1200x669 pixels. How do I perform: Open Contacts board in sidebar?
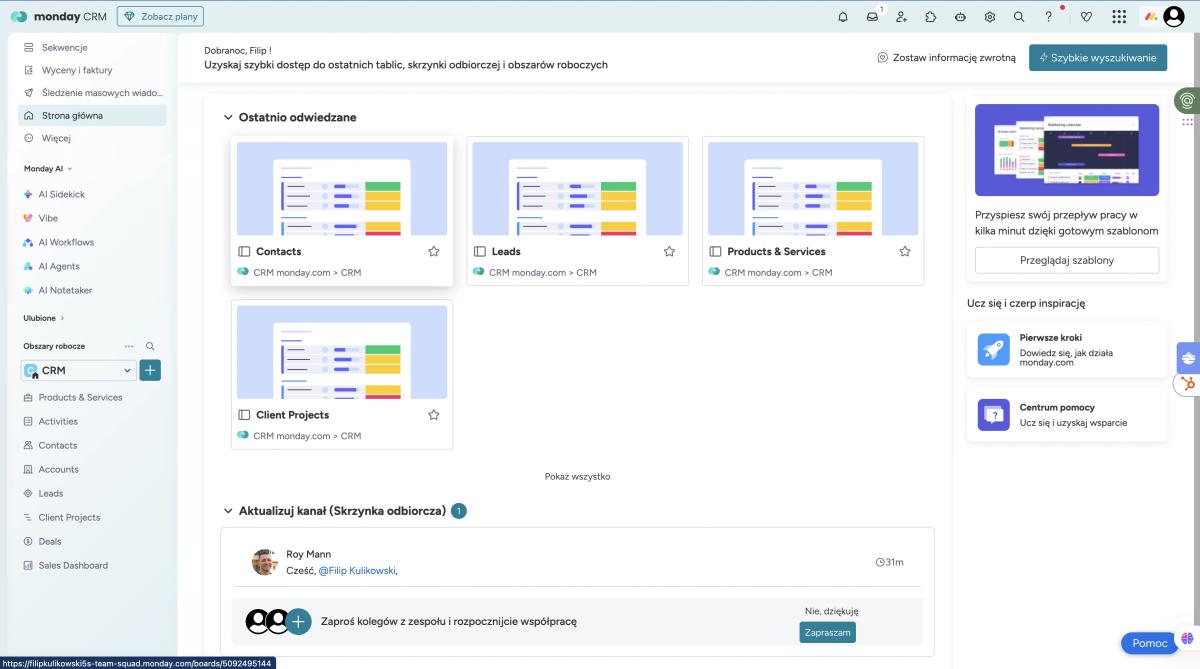92,445
